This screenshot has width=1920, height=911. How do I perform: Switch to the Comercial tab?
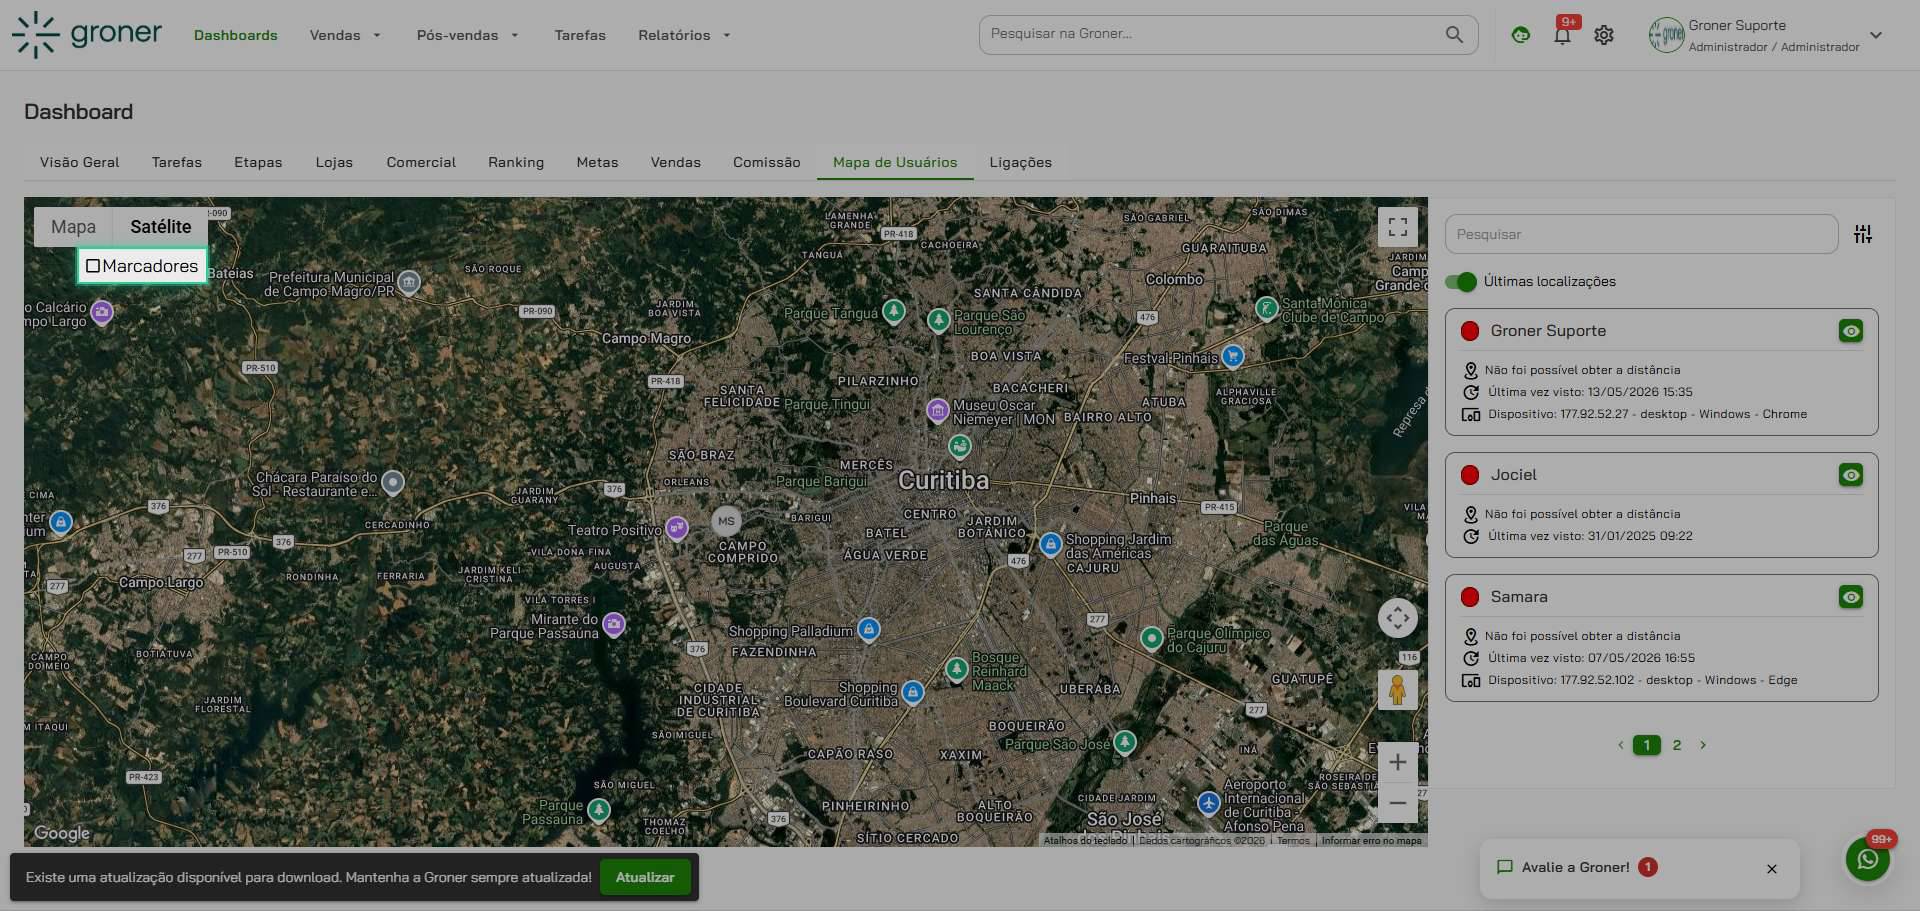[421, 162]
